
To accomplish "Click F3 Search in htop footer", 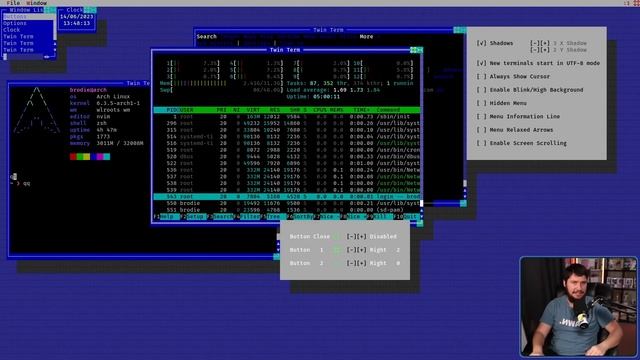I will 220,217.
